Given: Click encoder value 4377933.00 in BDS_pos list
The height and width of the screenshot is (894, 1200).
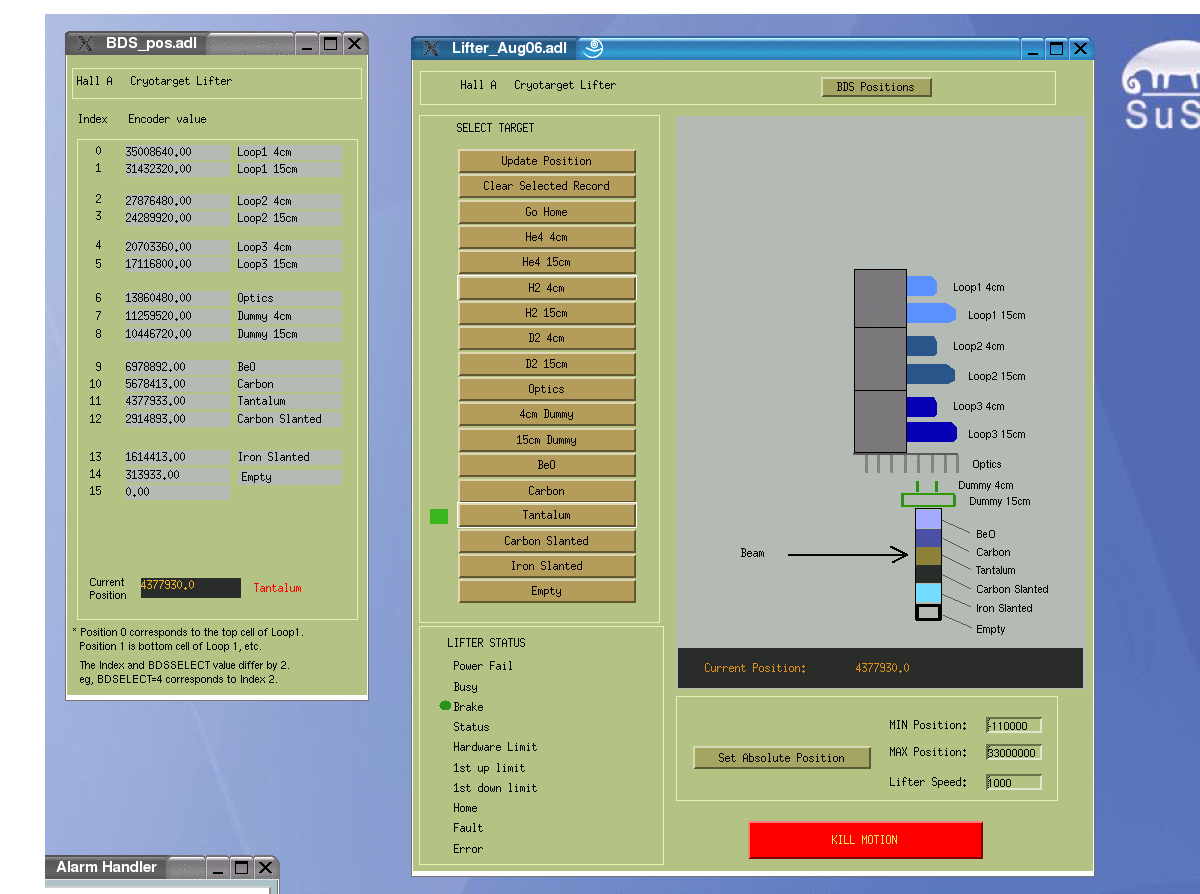Looking at the screenshot, I should (x=176, y=401).
